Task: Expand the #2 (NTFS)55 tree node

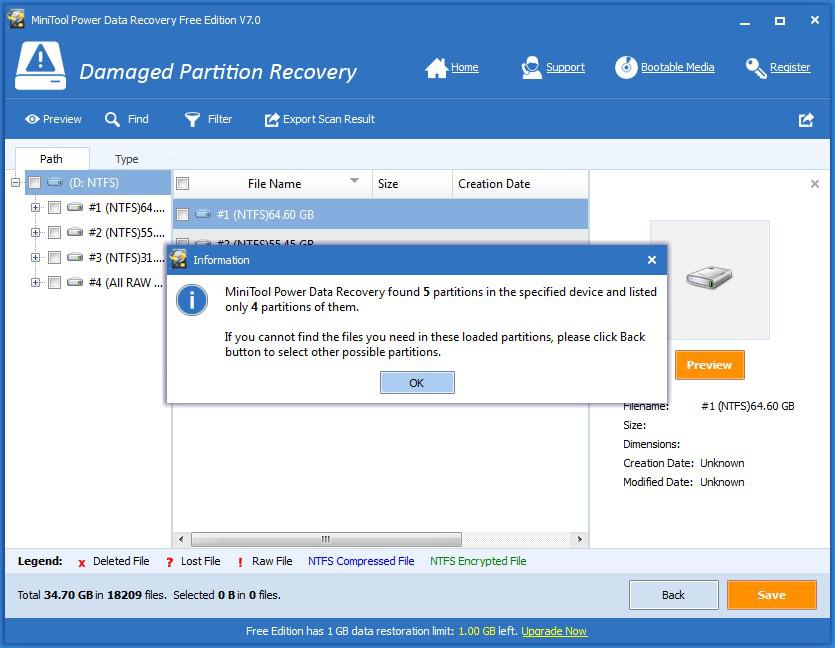Action: (x=35, y=232)
